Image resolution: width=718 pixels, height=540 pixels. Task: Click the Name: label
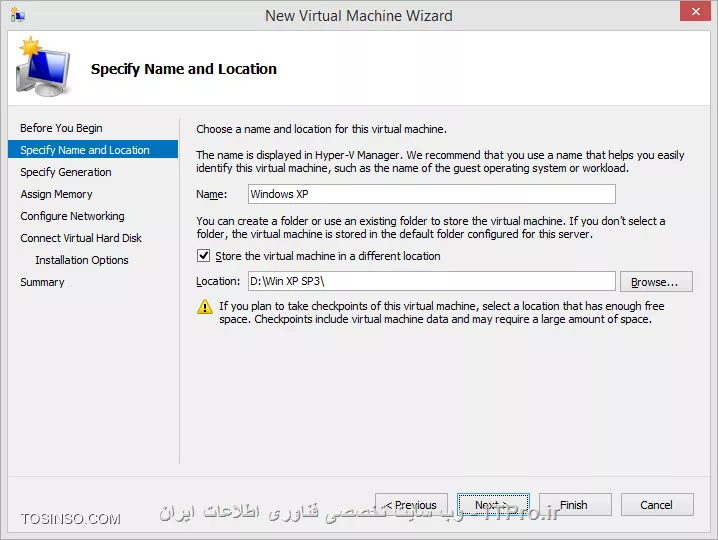coord(212,194)
